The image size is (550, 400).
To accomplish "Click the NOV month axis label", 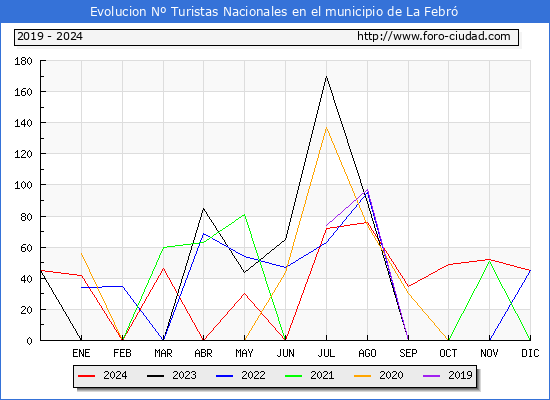I will click(x=489, y=353).
